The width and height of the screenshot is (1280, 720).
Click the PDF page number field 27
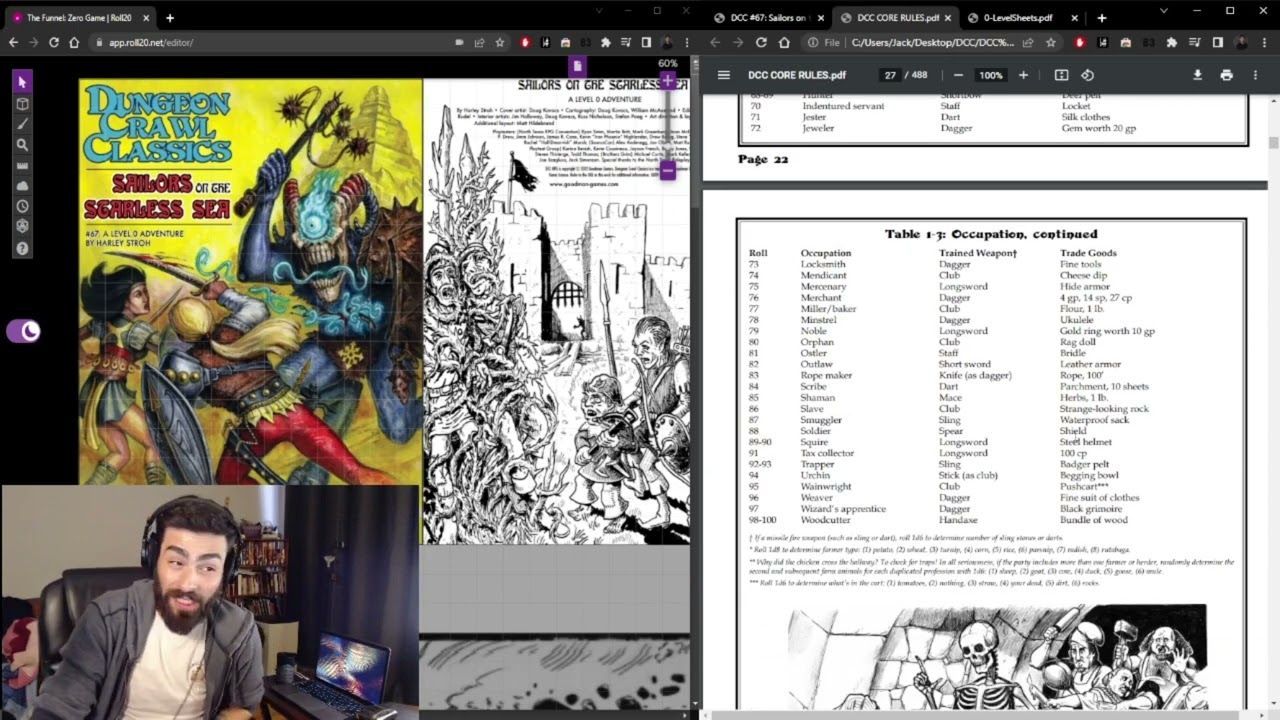click(x=889, y=75)
